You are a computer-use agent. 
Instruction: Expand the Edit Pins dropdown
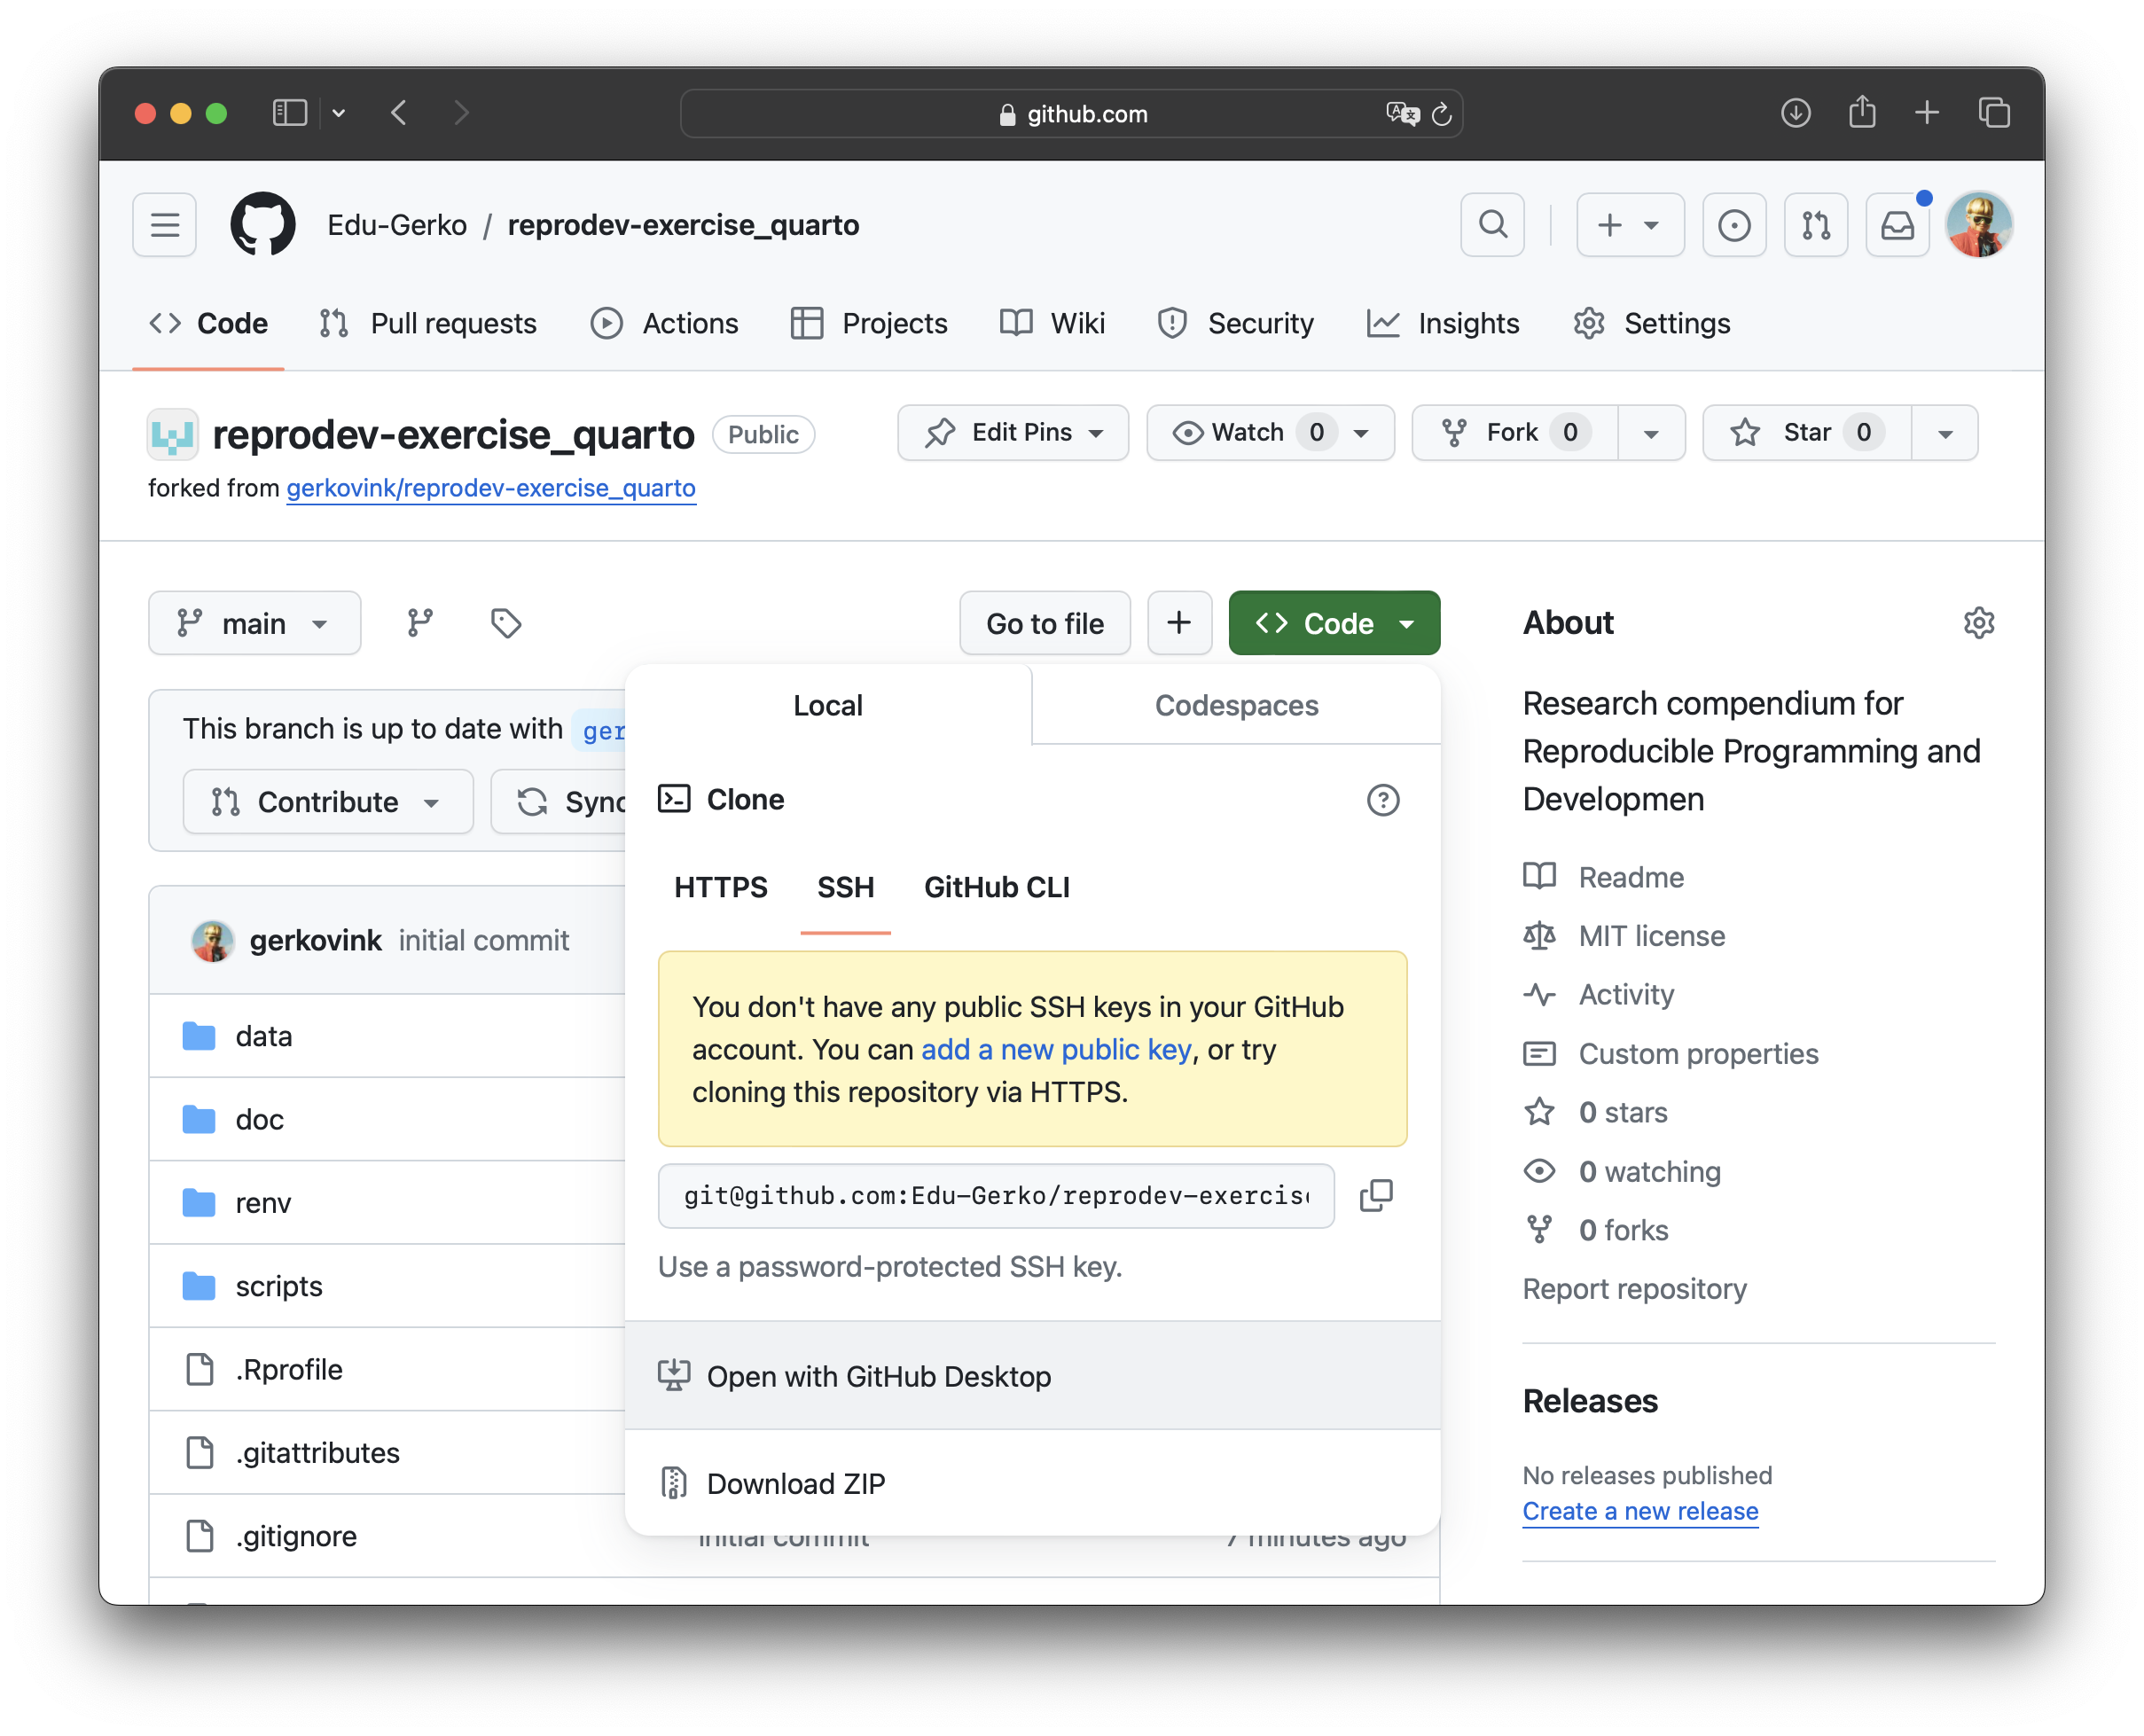coord(1012,433)
